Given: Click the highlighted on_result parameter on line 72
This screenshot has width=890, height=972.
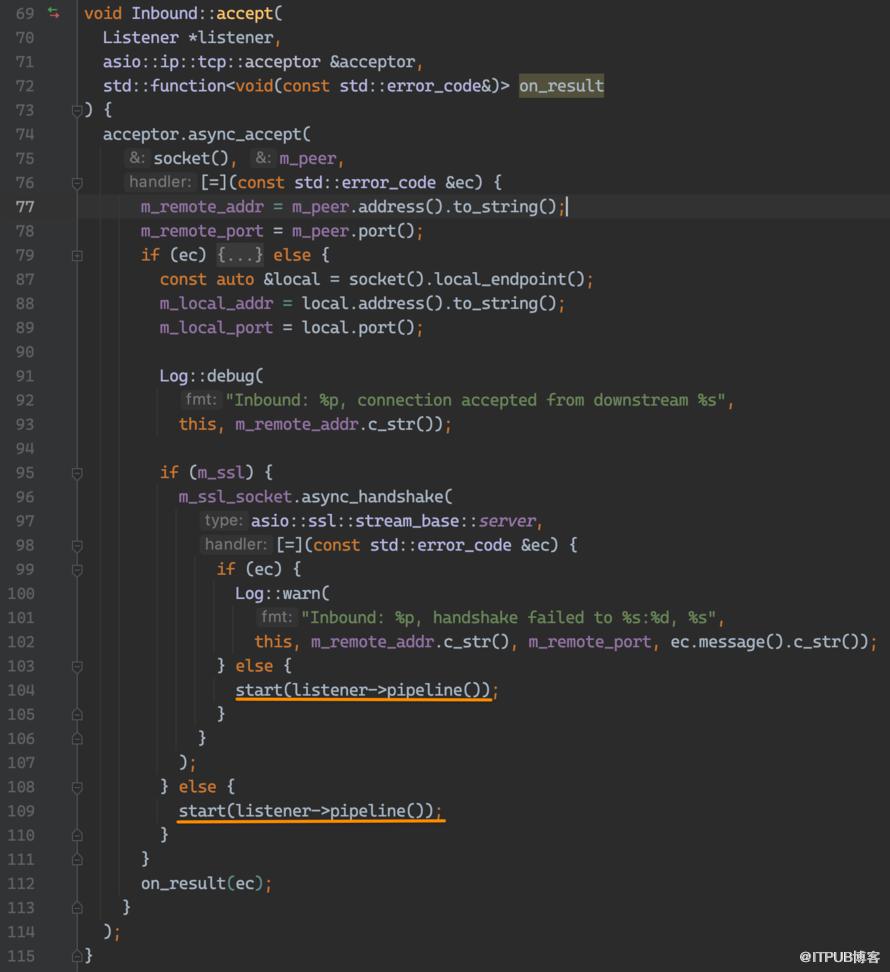Looking at the screenshot, I should (x=562, y=86).
